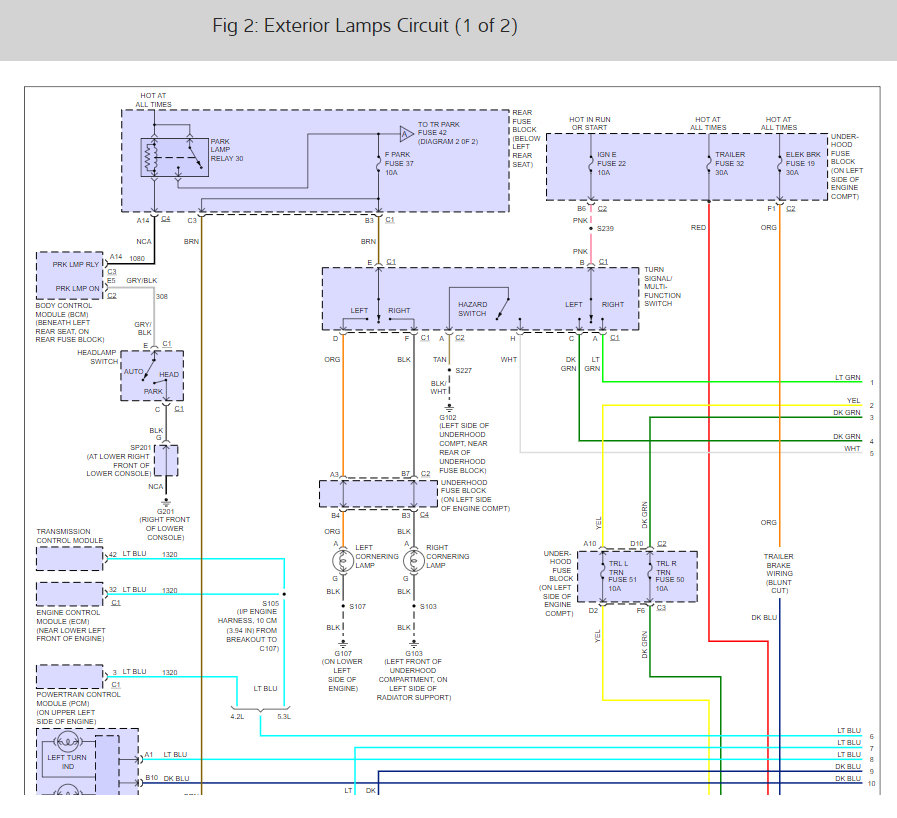
Task: Click the Elek Brk Fuse 19 symbol
Action: [779, 162]
